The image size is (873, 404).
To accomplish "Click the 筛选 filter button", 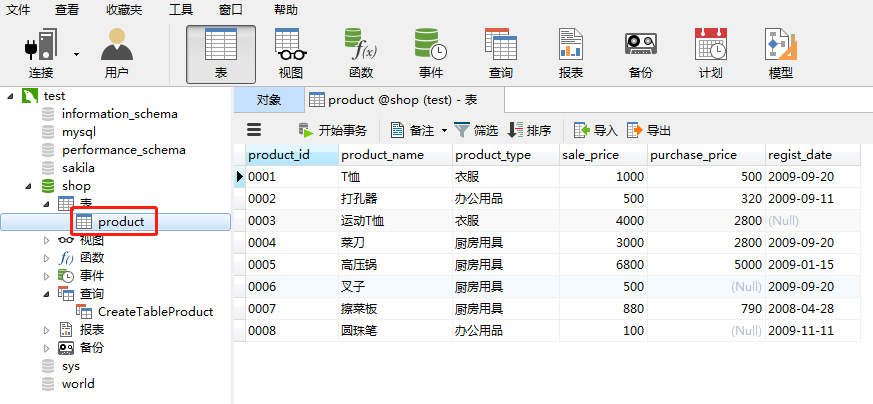I will pos(476,131).
